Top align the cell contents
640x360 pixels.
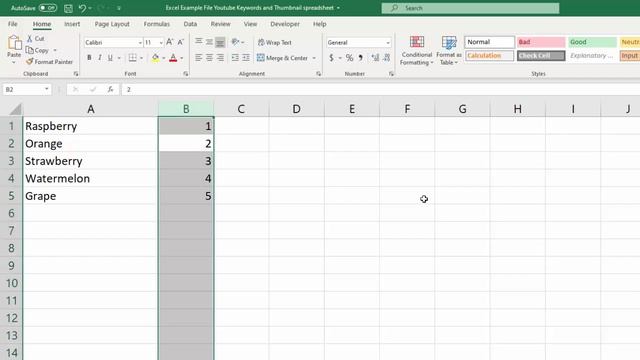pos(198,42)
